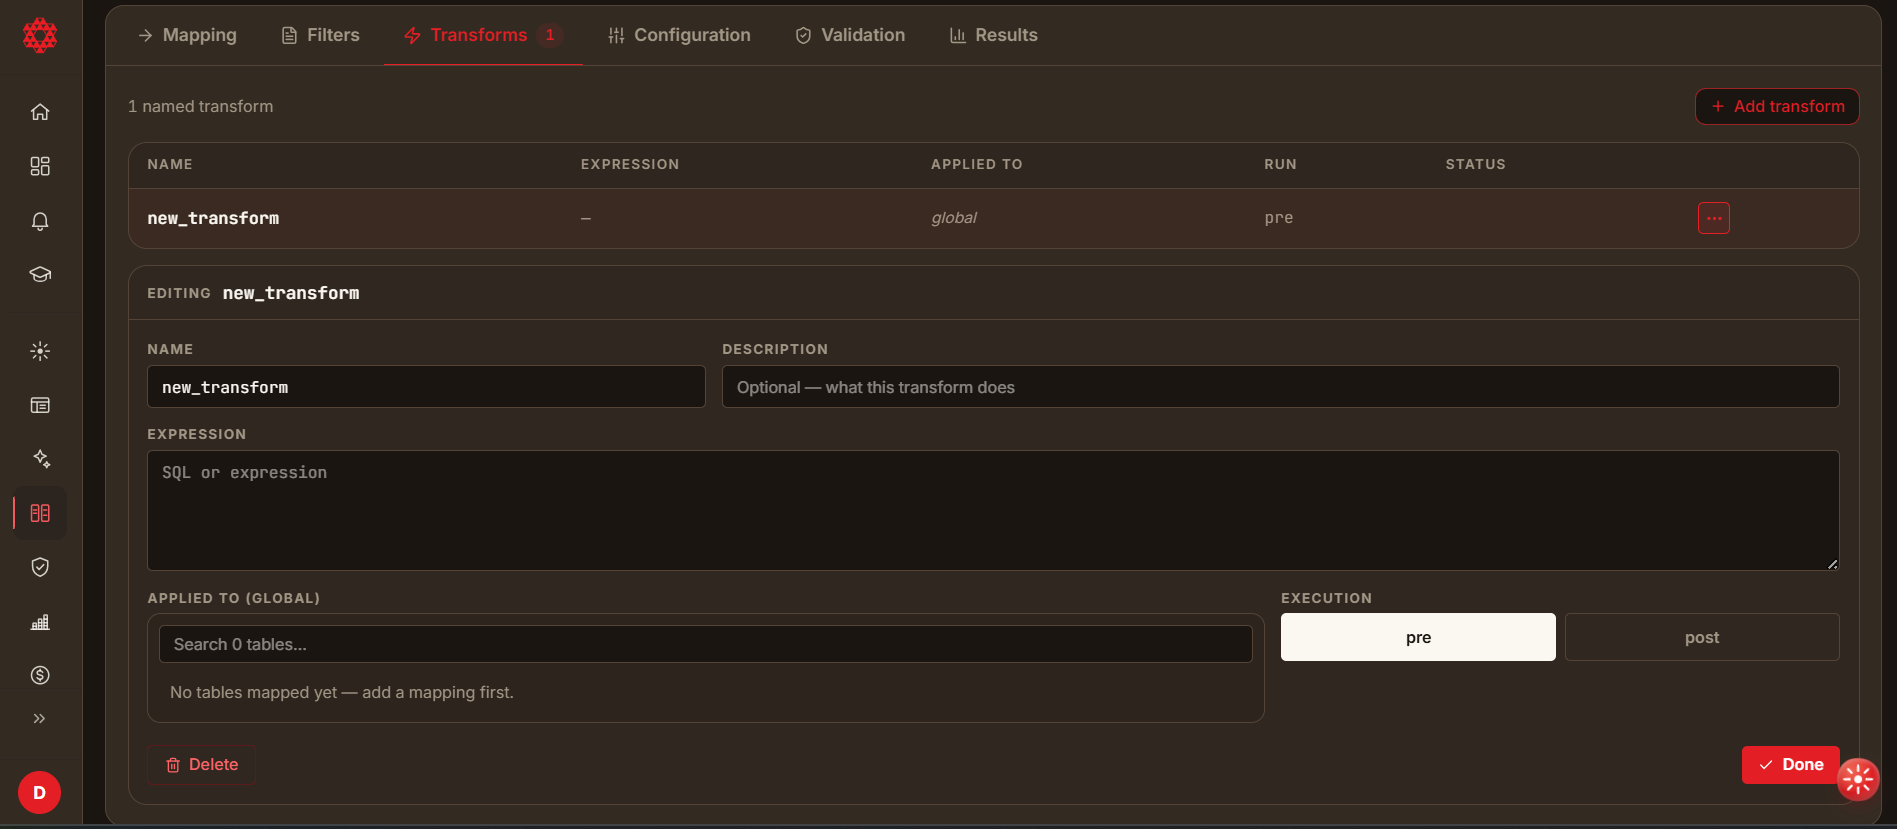Viewport: 1897px width, 829px height.
Task: Open the dollar coin billing icon
Action: click(40, 675)
